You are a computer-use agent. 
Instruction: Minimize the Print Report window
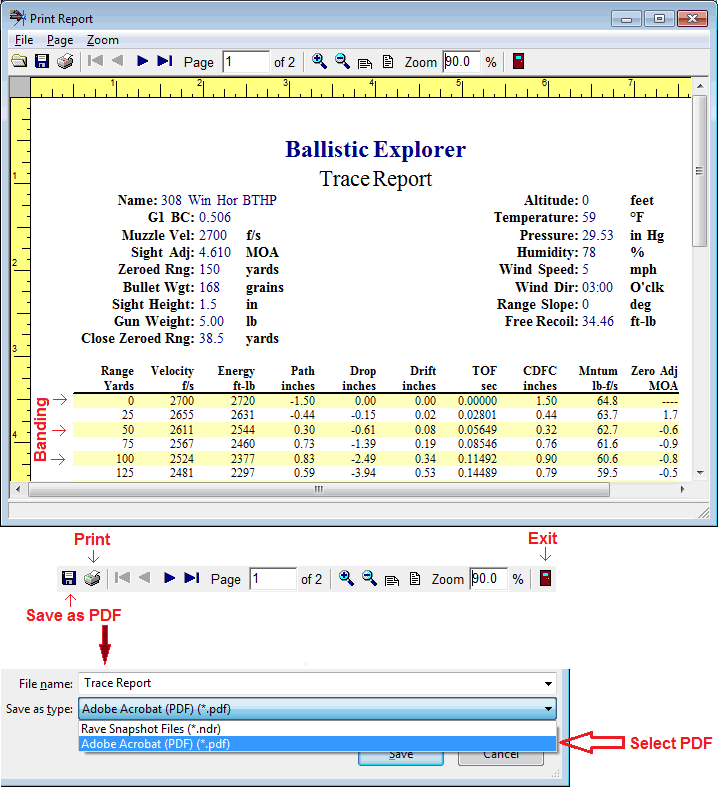tap(626, 19)
